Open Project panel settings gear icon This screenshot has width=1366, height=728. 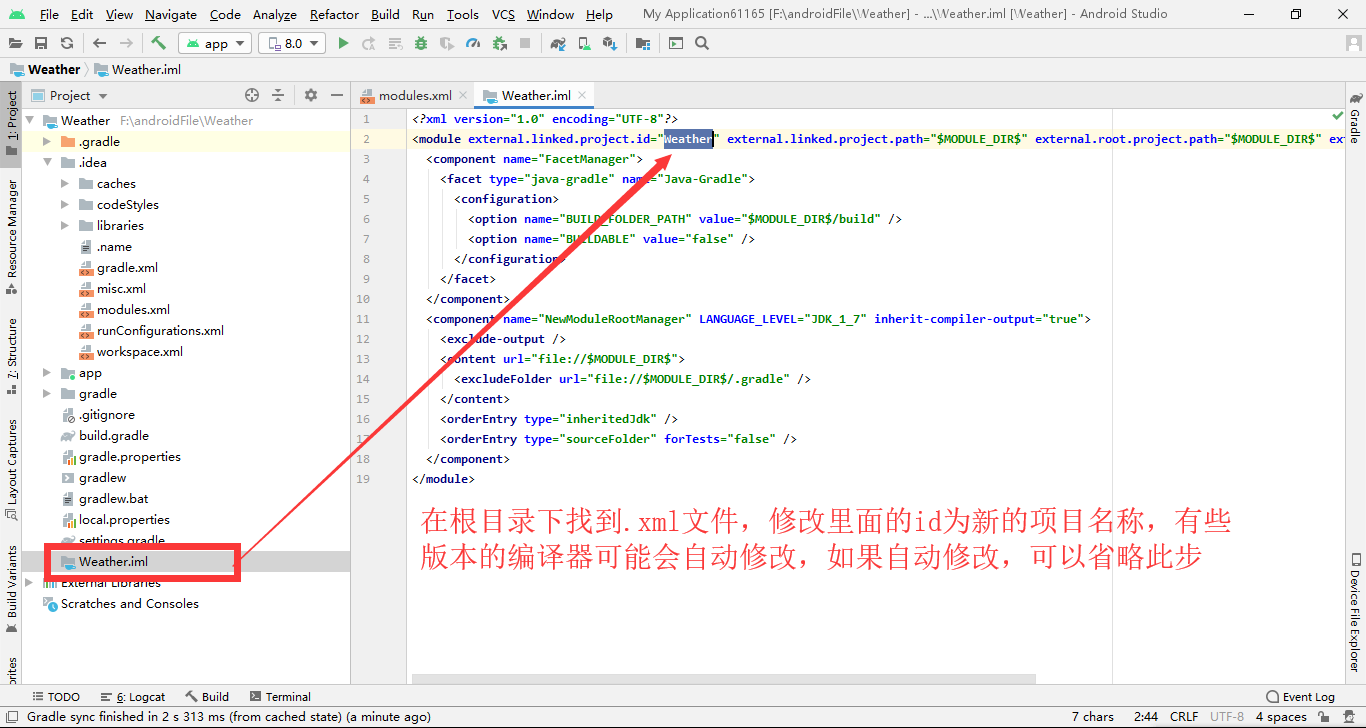click(311, 95)
